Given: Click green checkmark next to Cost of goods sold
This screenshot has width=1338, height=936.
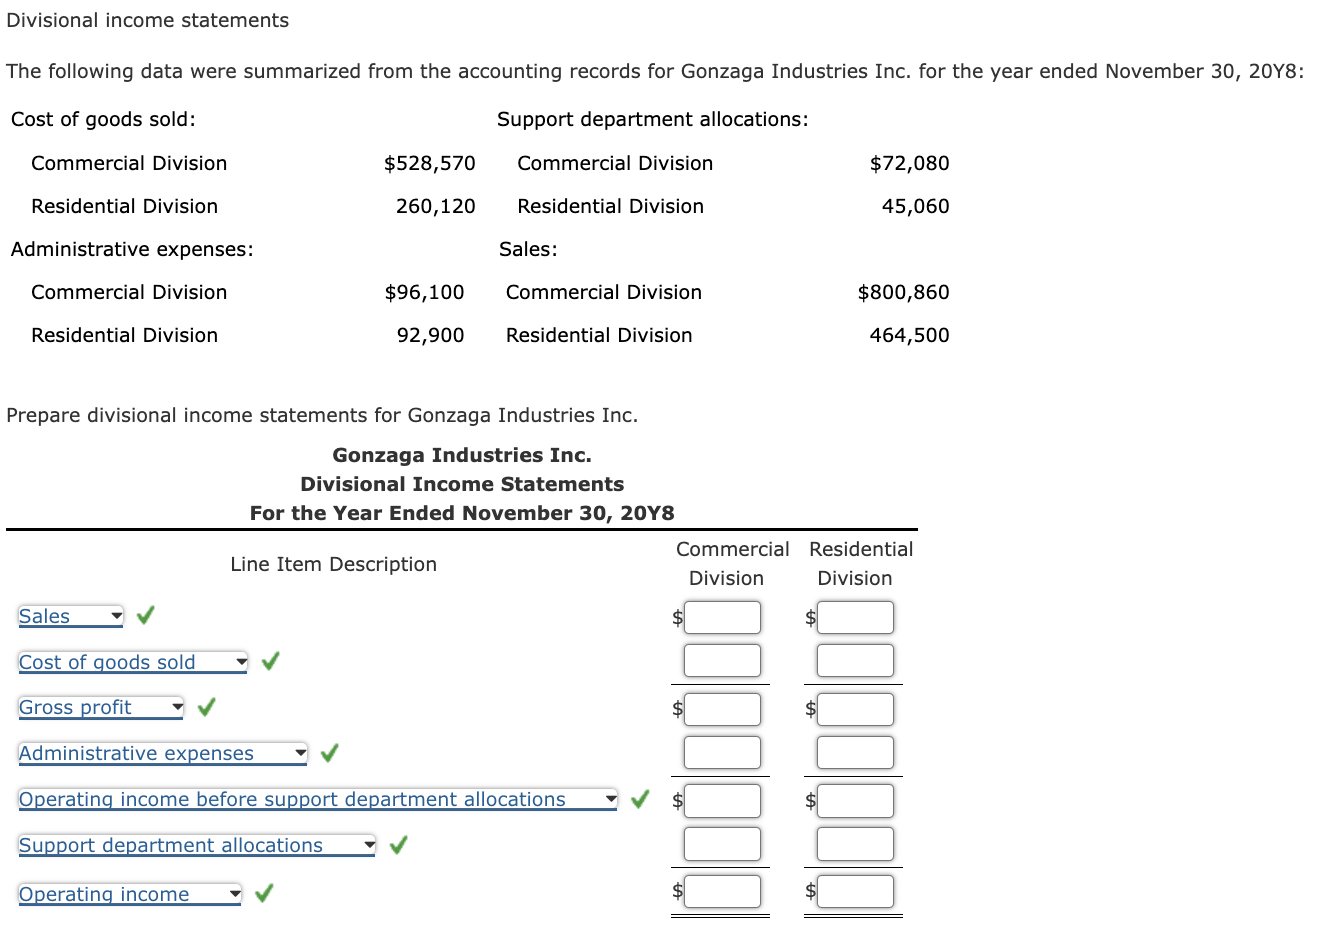Looking at the screenshot, I should click(x=270, y=661).
